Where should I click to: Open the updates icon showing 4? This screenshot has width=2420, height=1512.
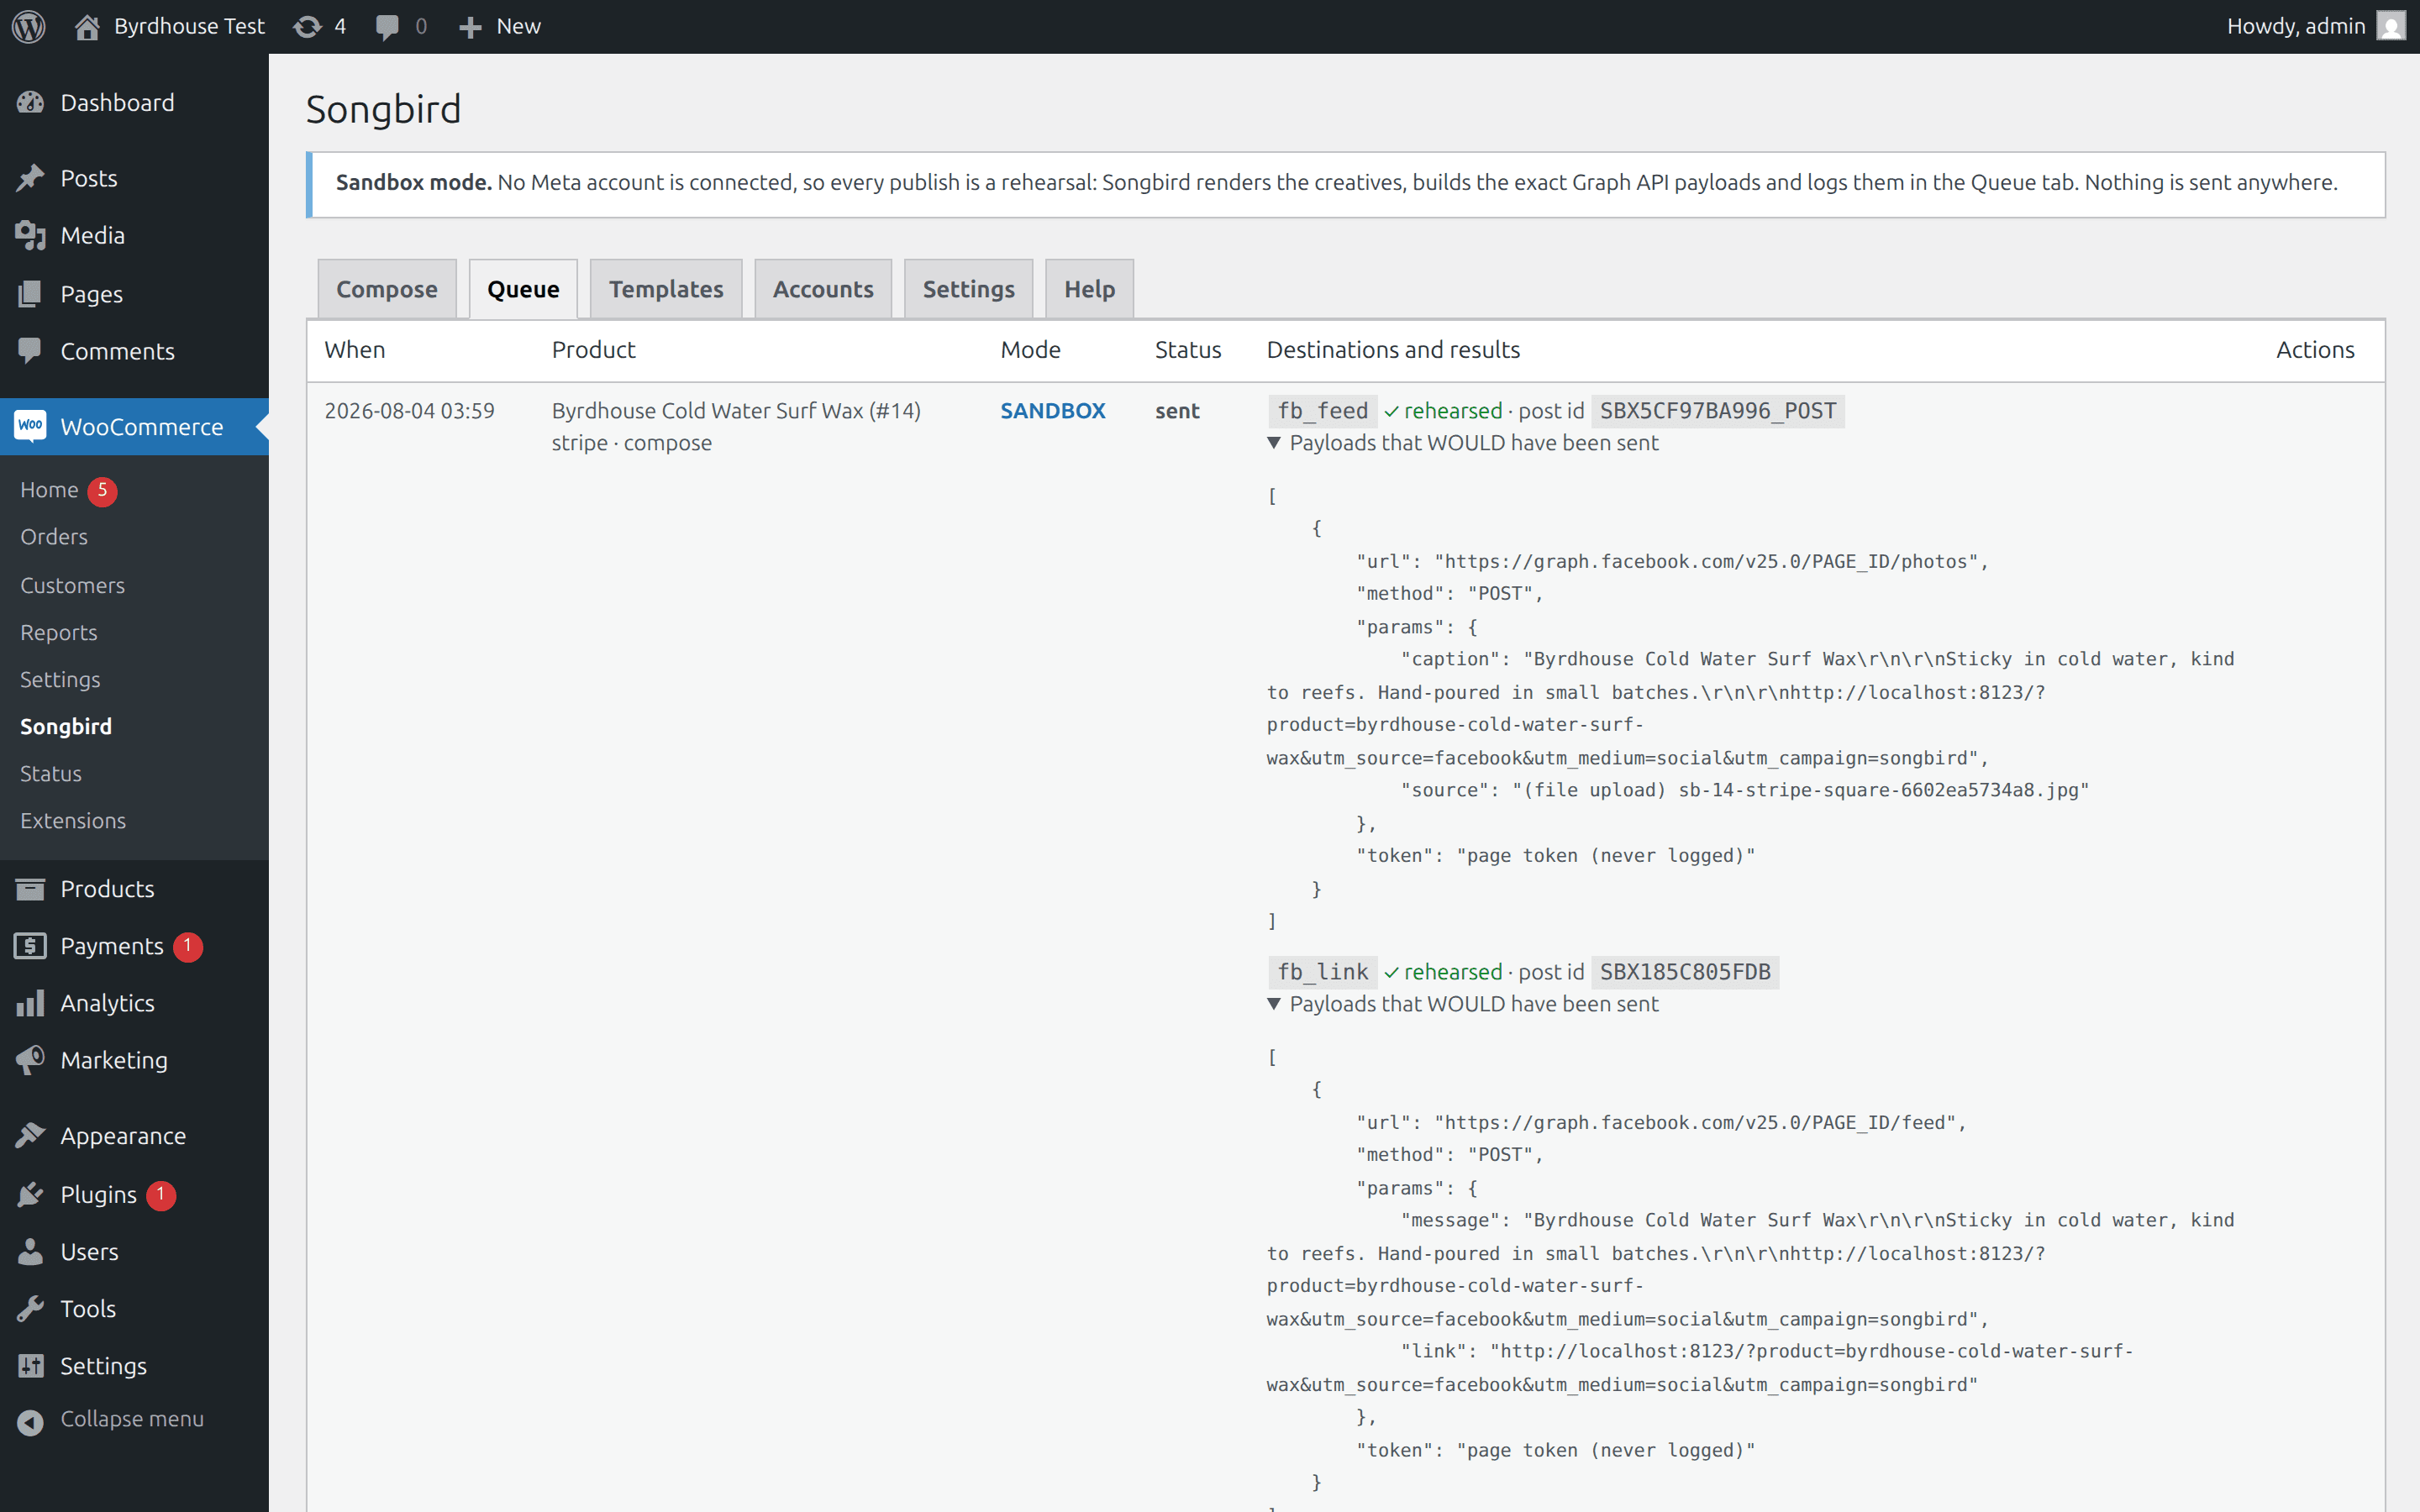point(307,26)
